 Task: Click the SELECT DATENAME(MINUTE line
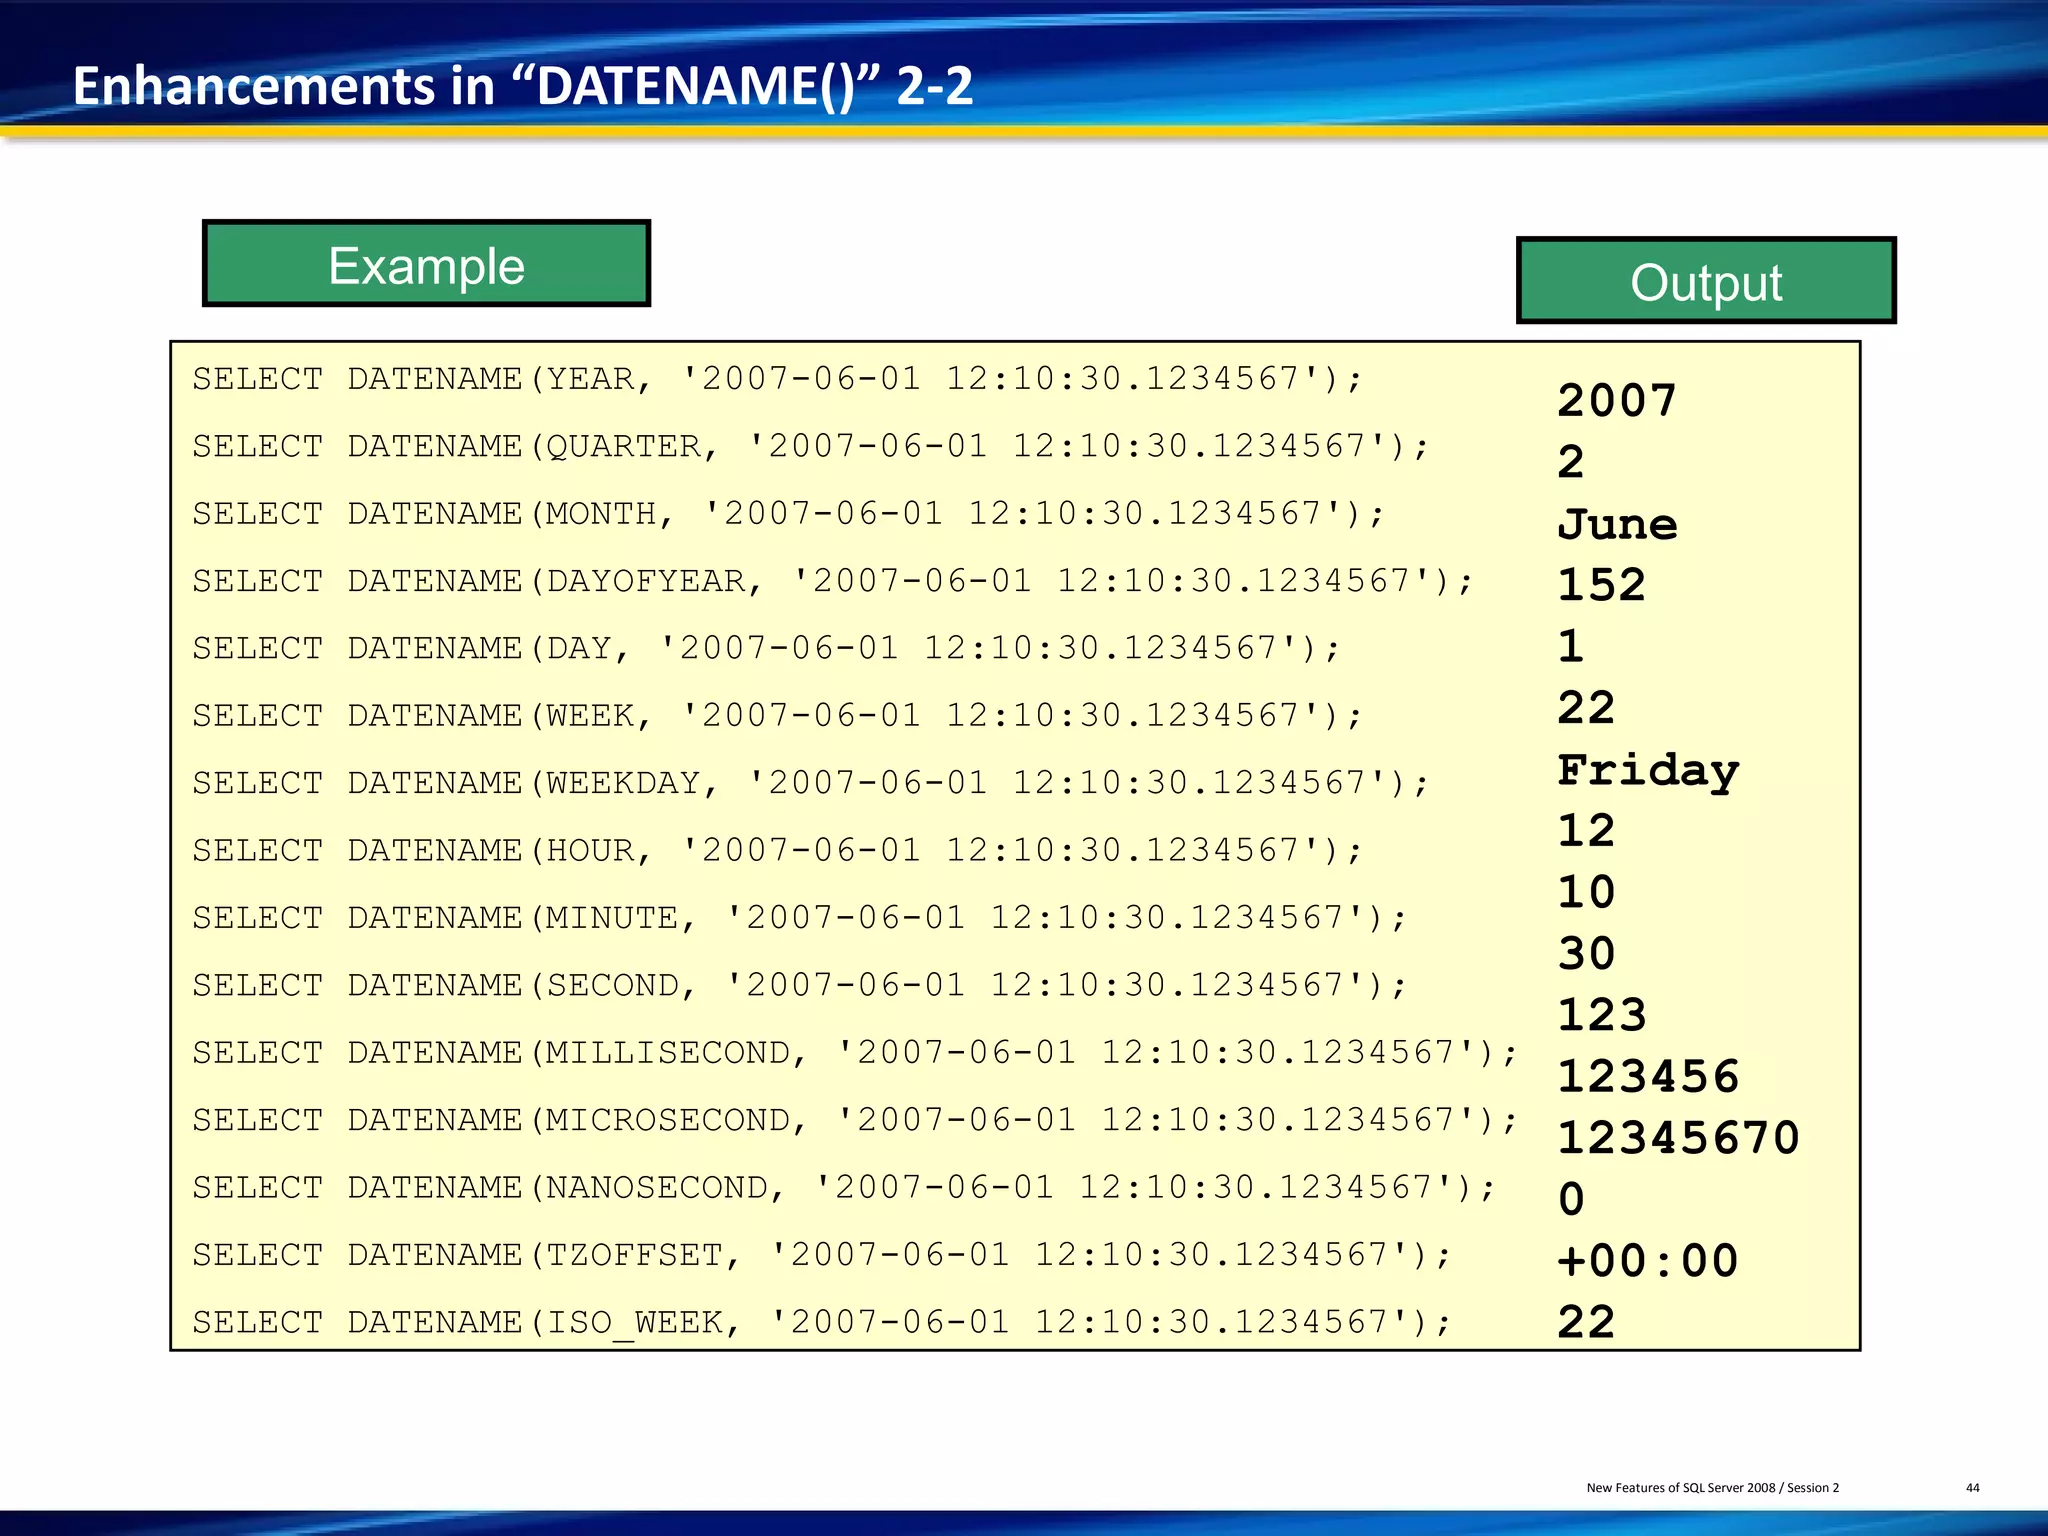click(x=800, y=918)
